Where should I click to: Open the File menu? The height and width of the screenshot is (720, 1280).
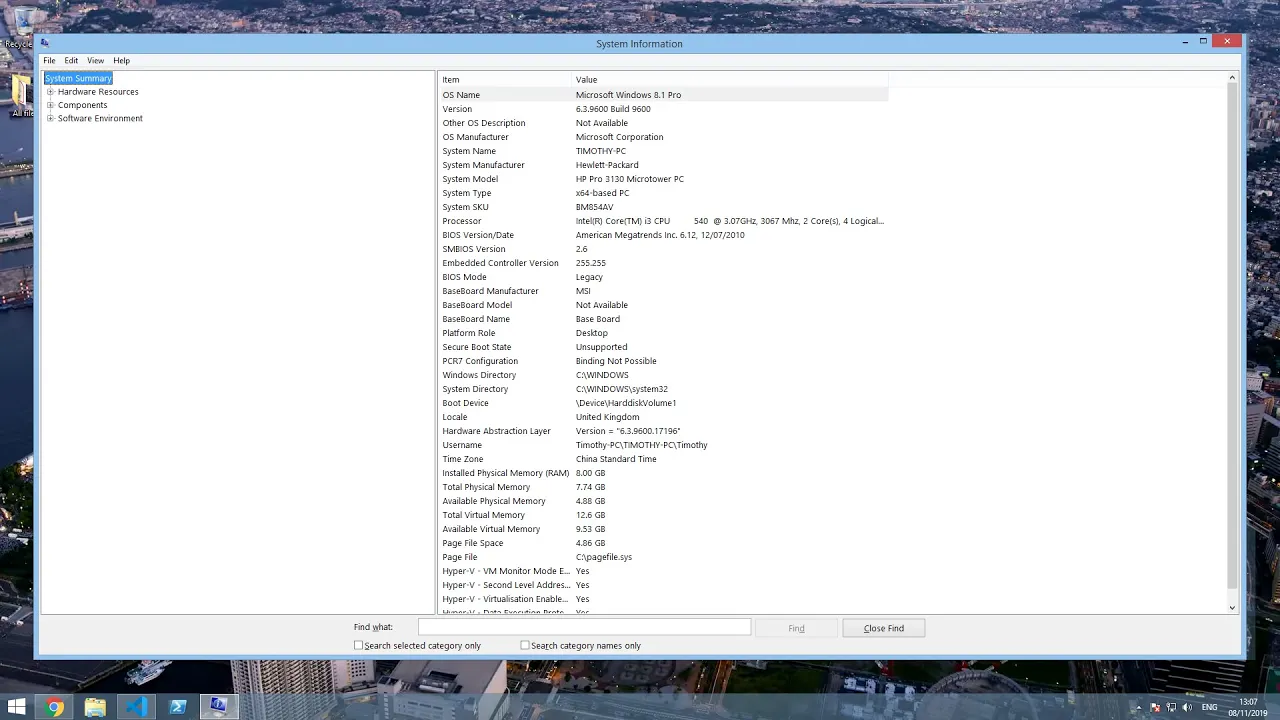click(x=49, y=60)
